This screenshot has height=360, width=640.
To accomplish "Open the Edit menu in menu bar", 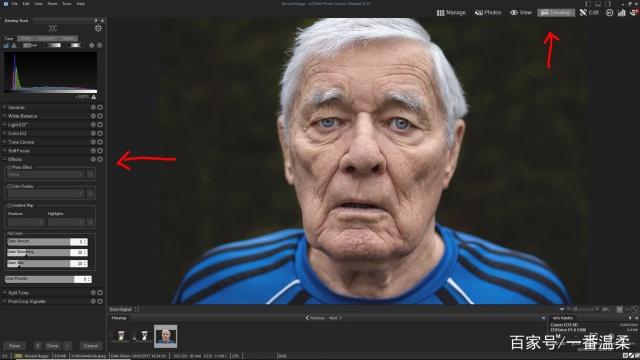I will (x=26, y=4).
